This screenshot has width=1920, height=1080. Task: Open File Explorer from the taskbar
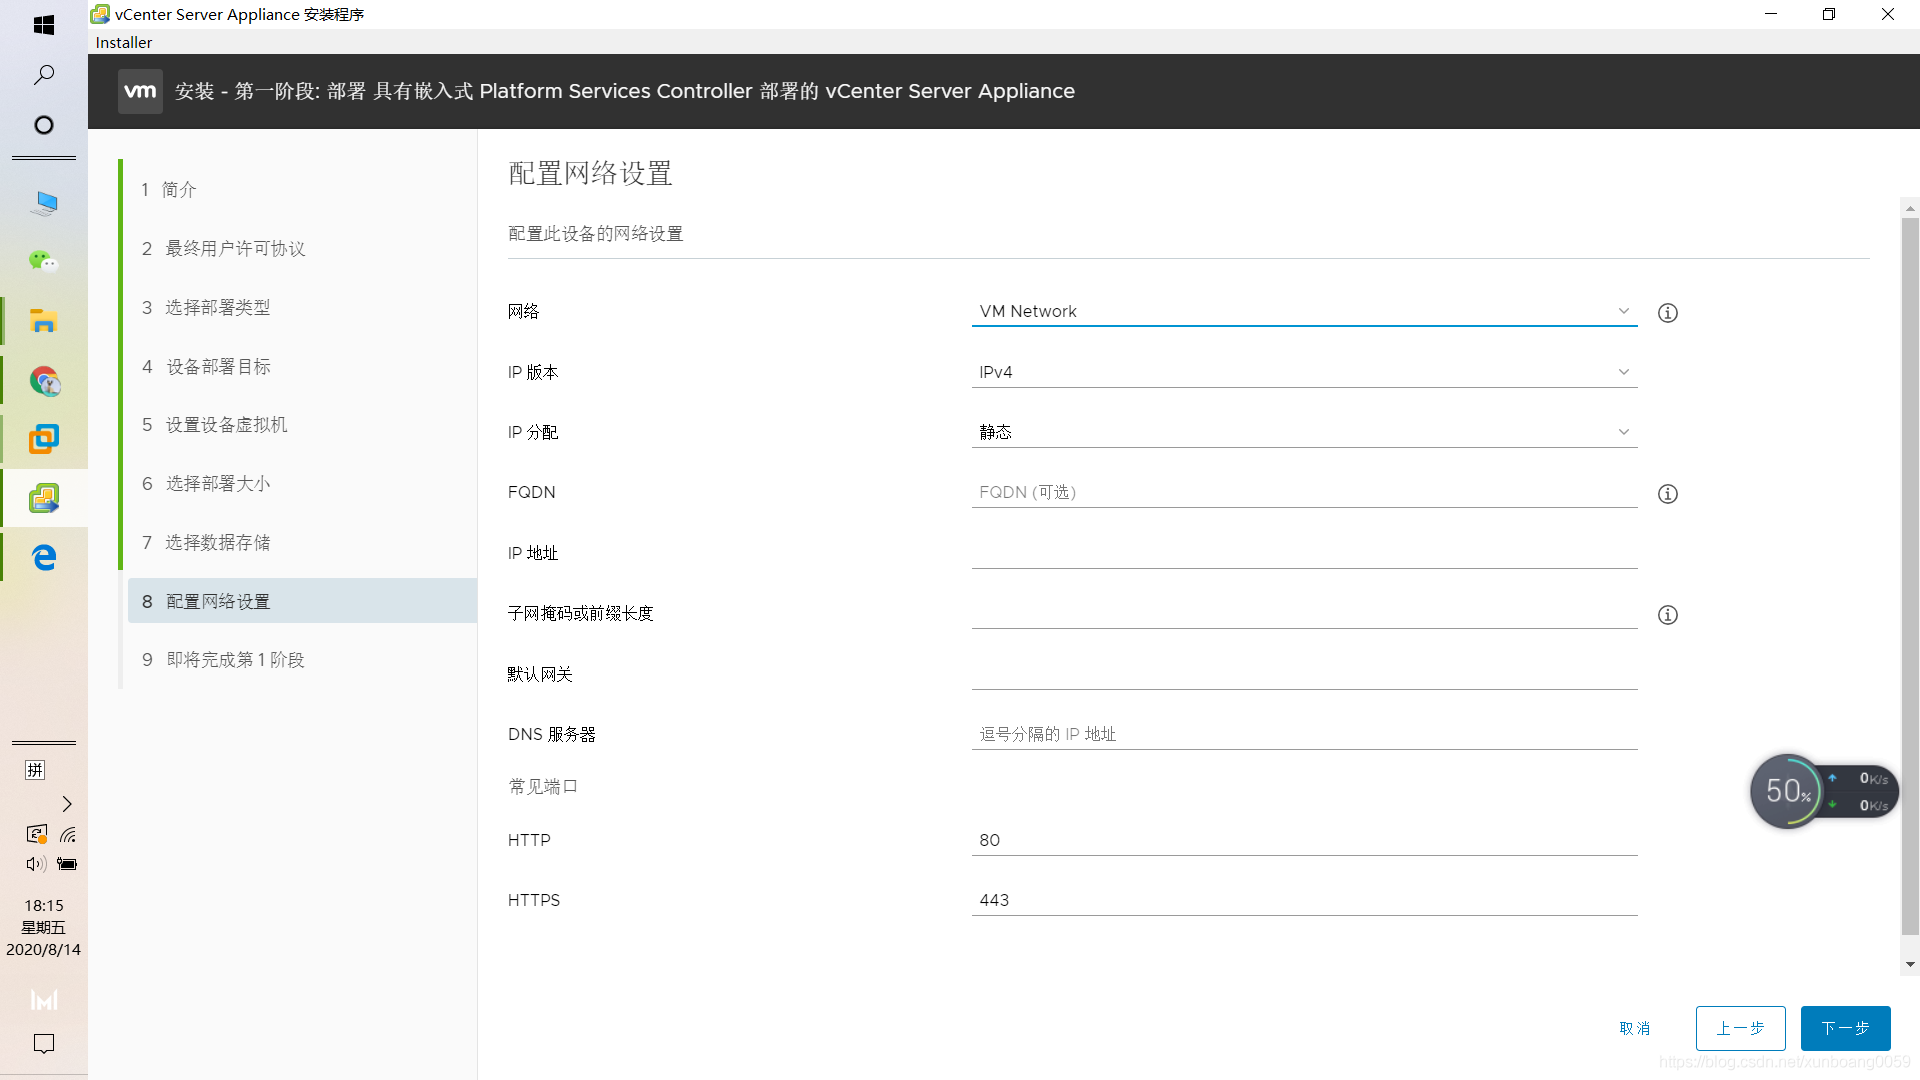coord(43,321)
